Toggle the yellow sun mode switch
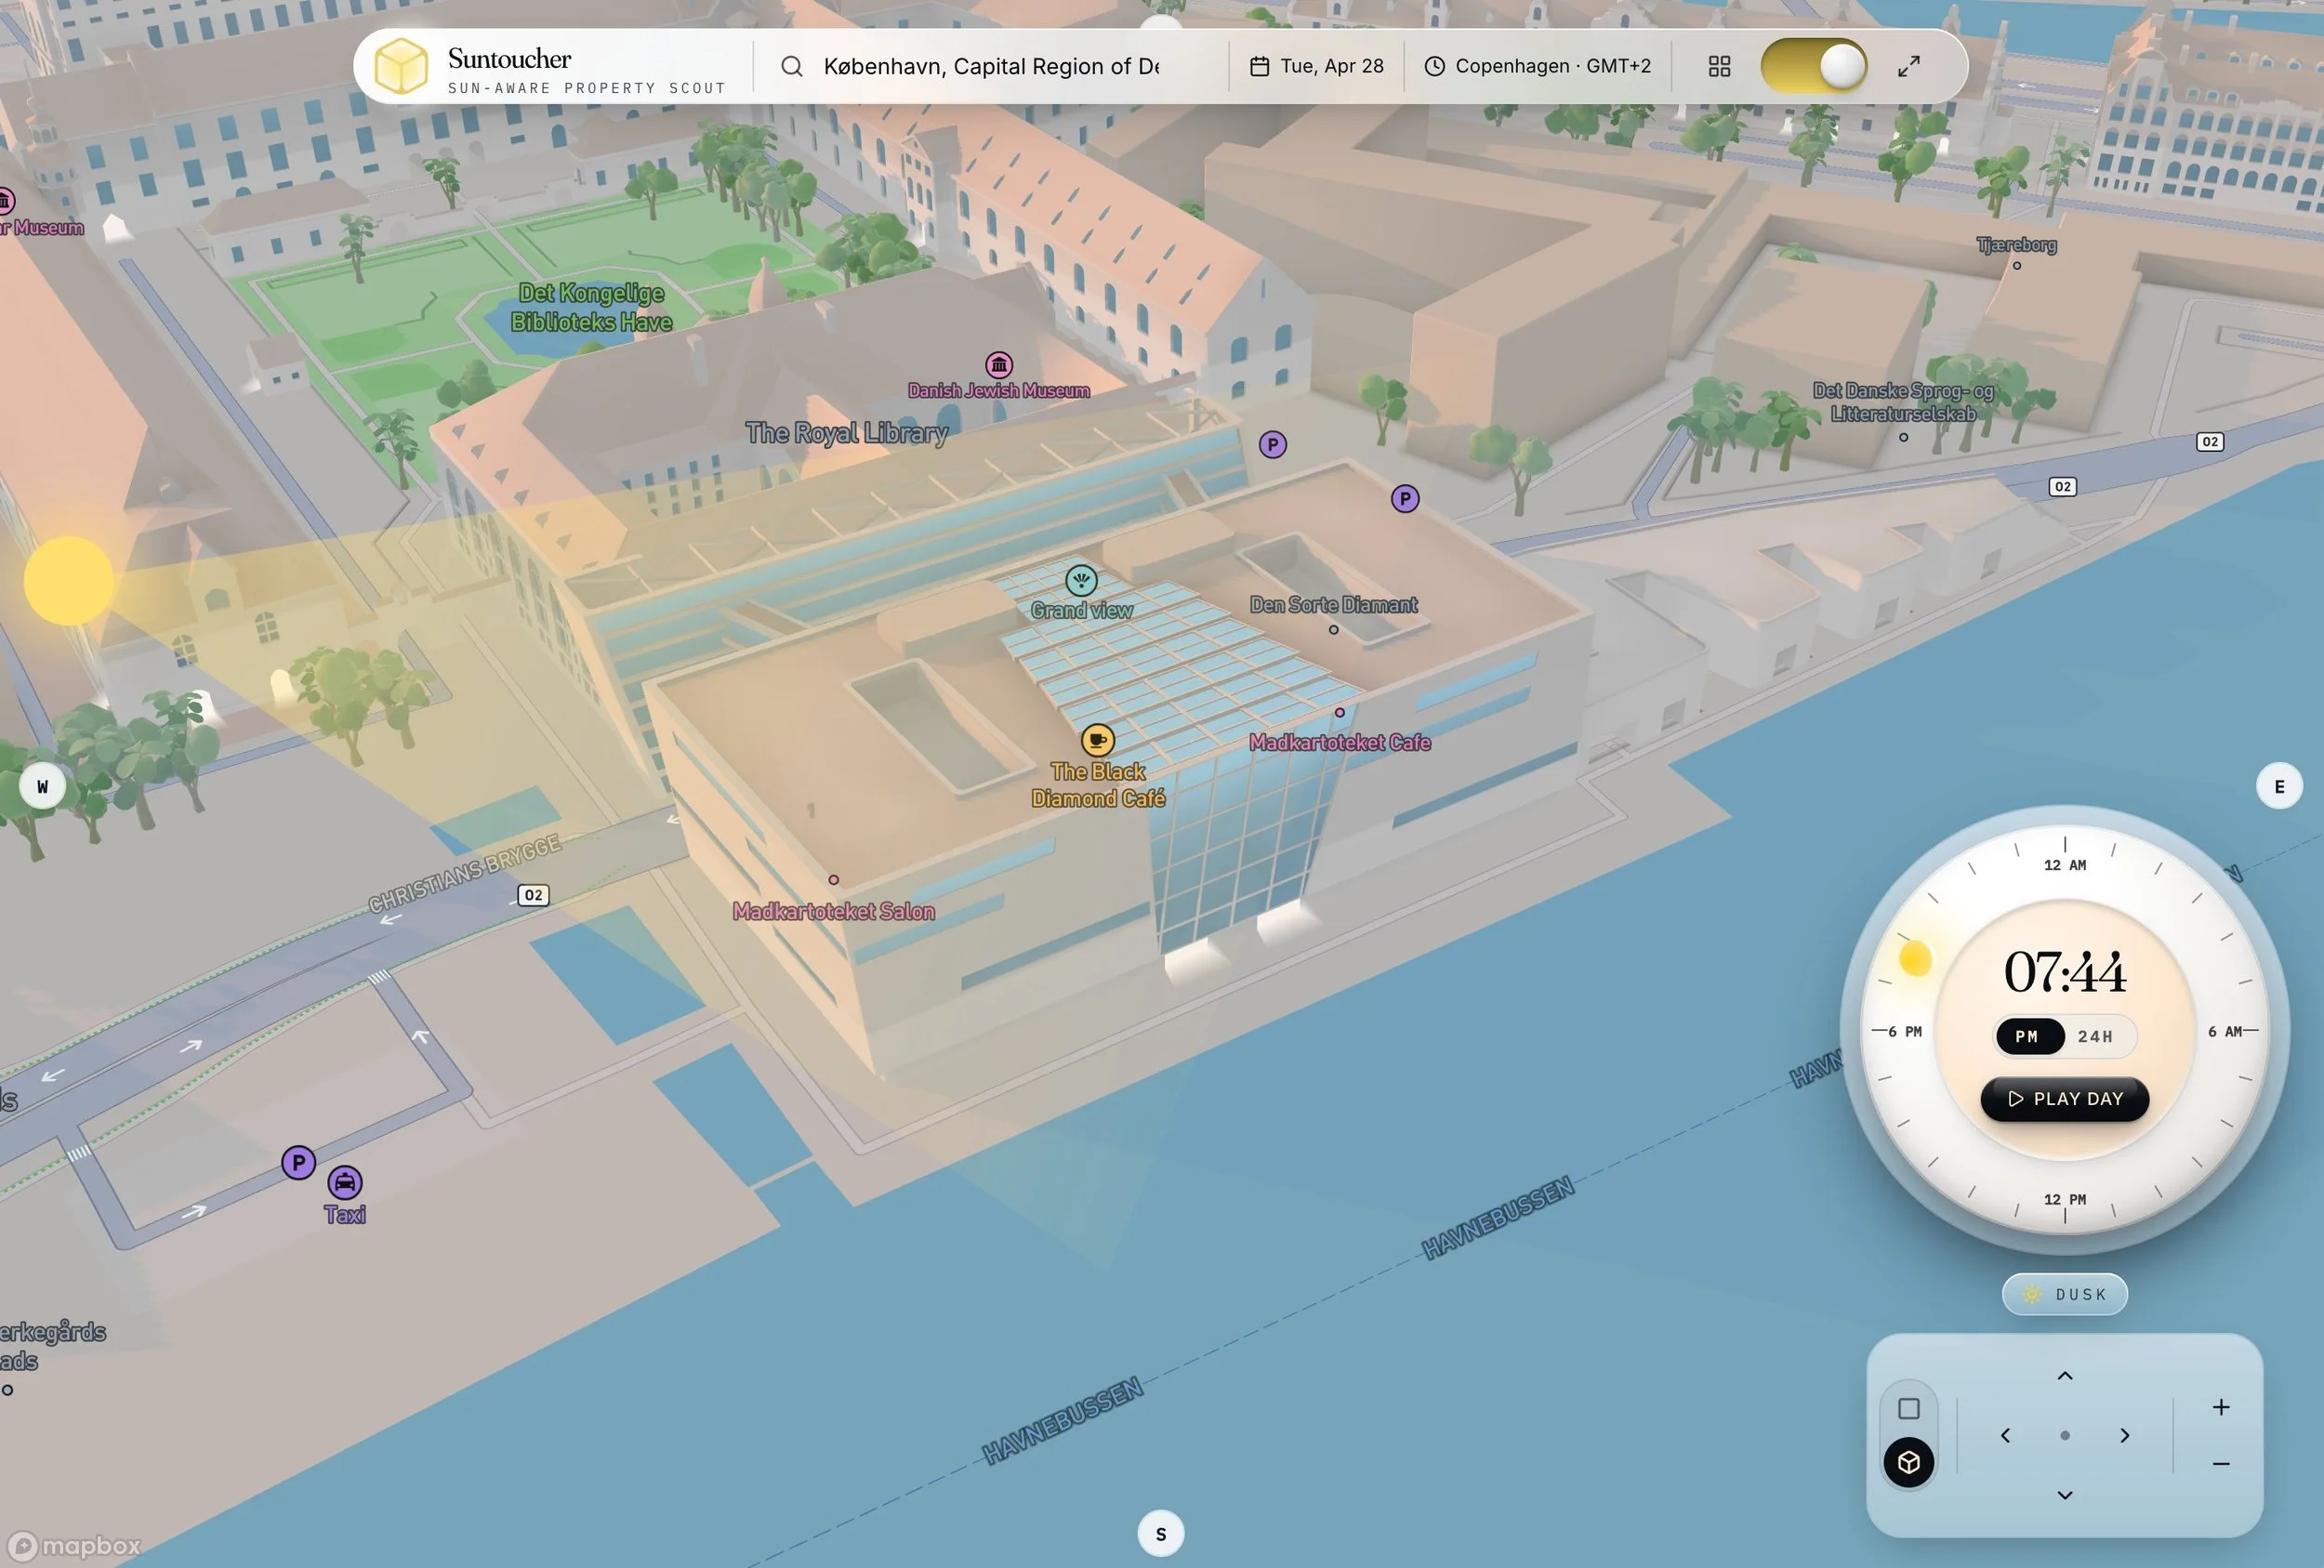The width and height of the screenshot is (2324, 1568). [1813, 66]
